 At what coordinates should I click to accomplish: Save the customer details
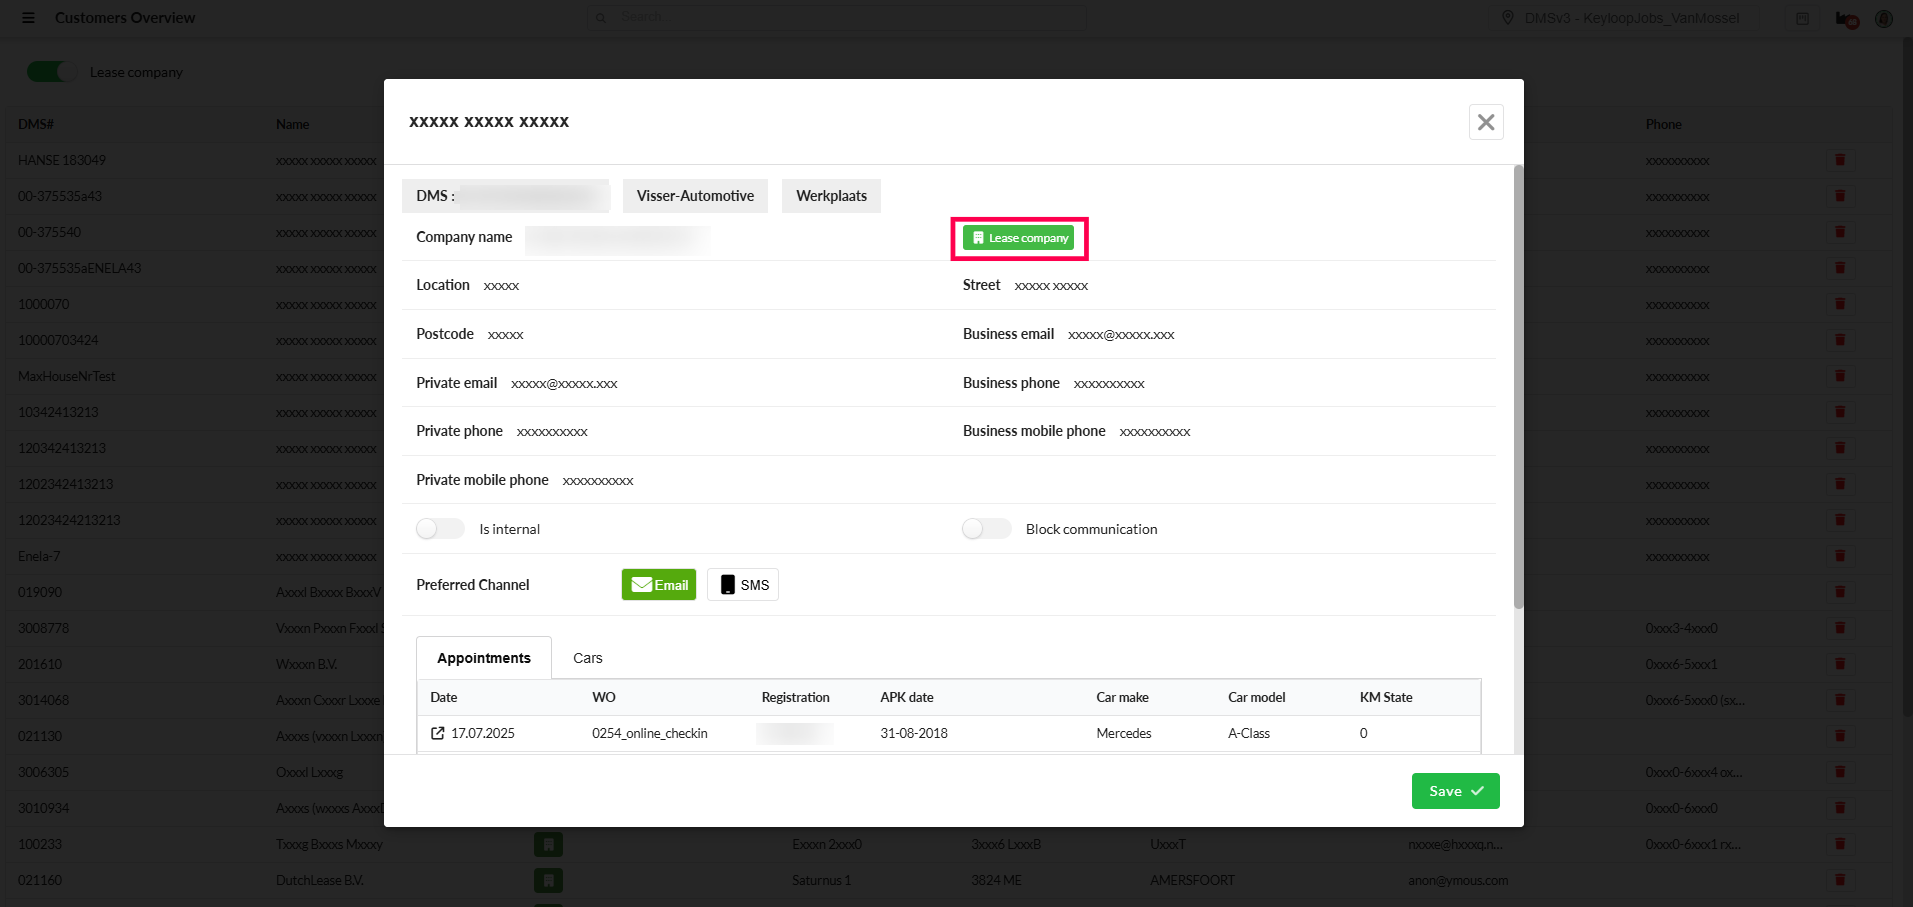[1455, 791]
